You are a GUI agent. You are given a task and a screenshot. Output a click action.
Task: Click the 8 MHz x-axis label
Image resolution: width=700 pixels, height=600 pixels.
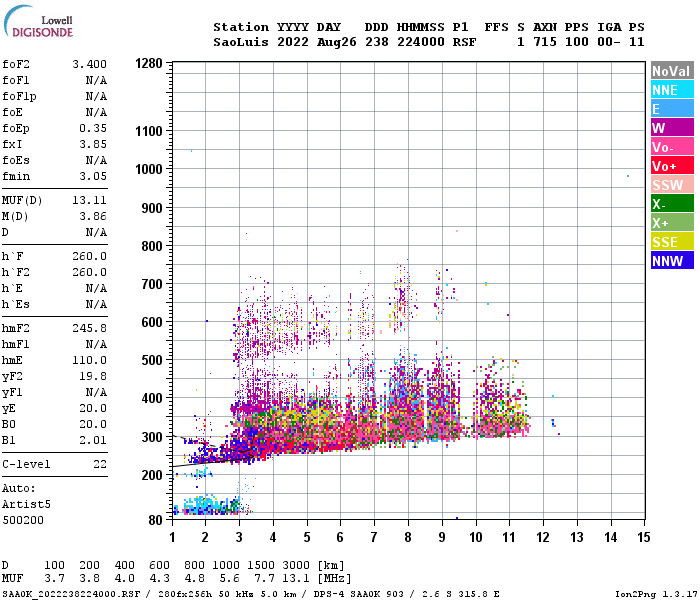(x=408, y=537)
